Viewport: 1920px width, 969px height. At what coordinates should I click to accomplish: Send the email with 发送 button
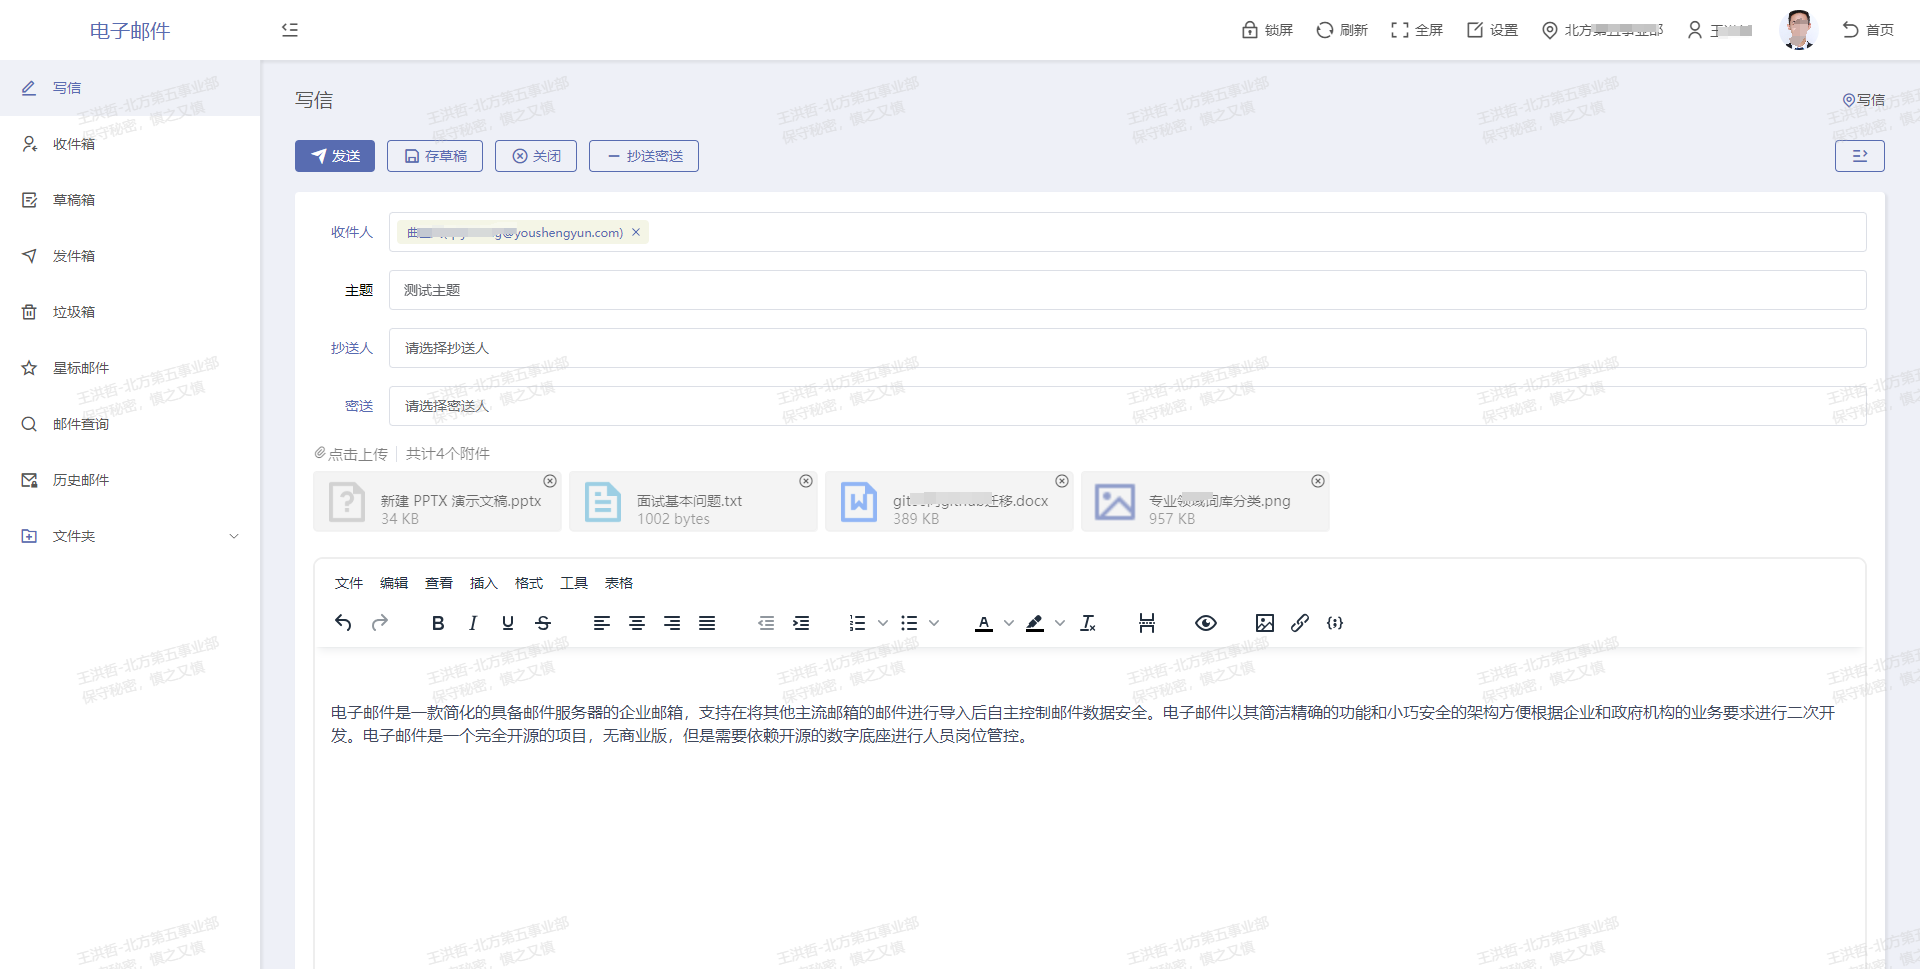(335, 156)
